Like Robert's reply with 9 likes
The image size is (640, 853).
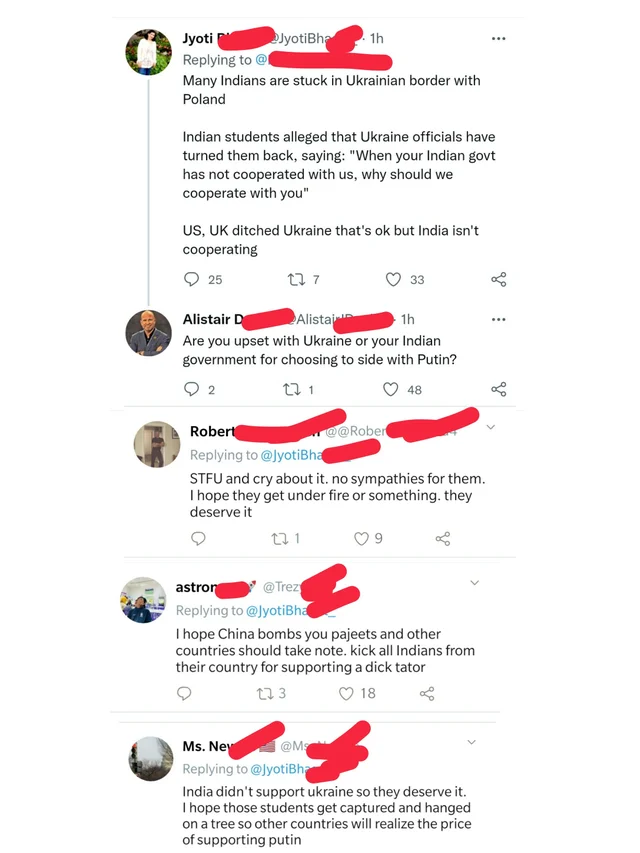click(361, 539)
